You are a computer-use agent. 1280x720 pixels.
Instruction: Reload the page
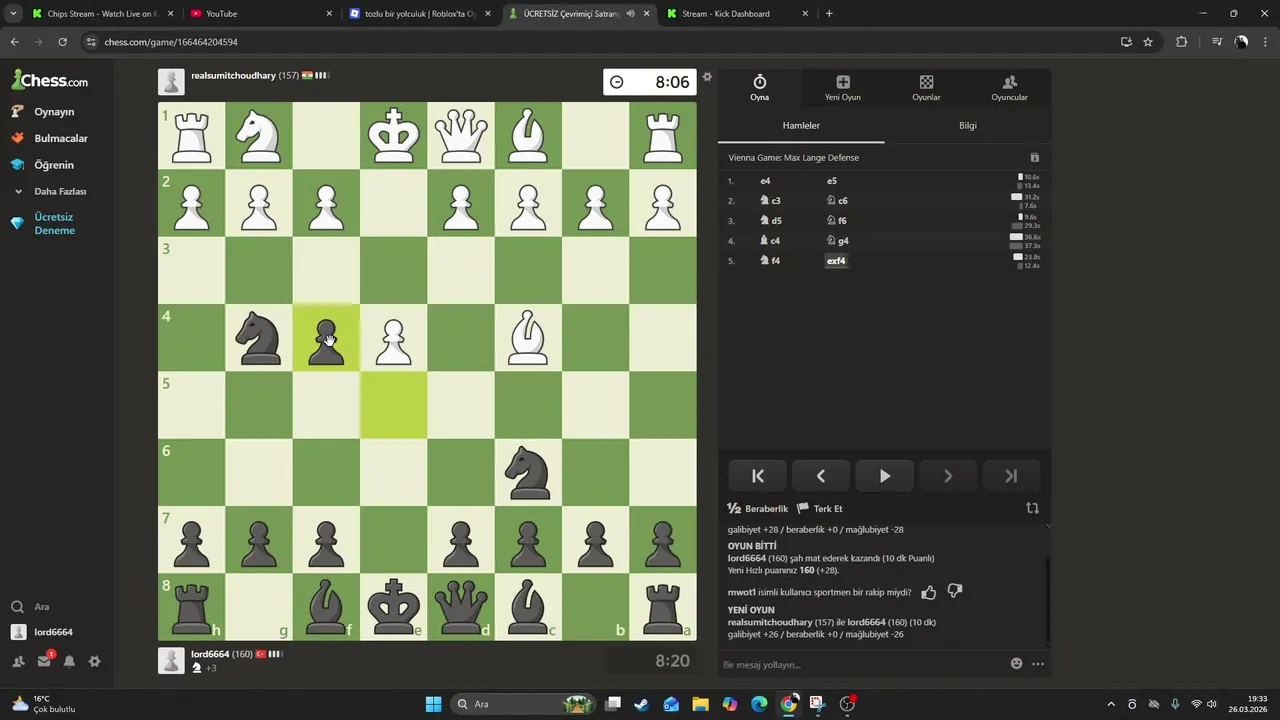pos(62,42)
